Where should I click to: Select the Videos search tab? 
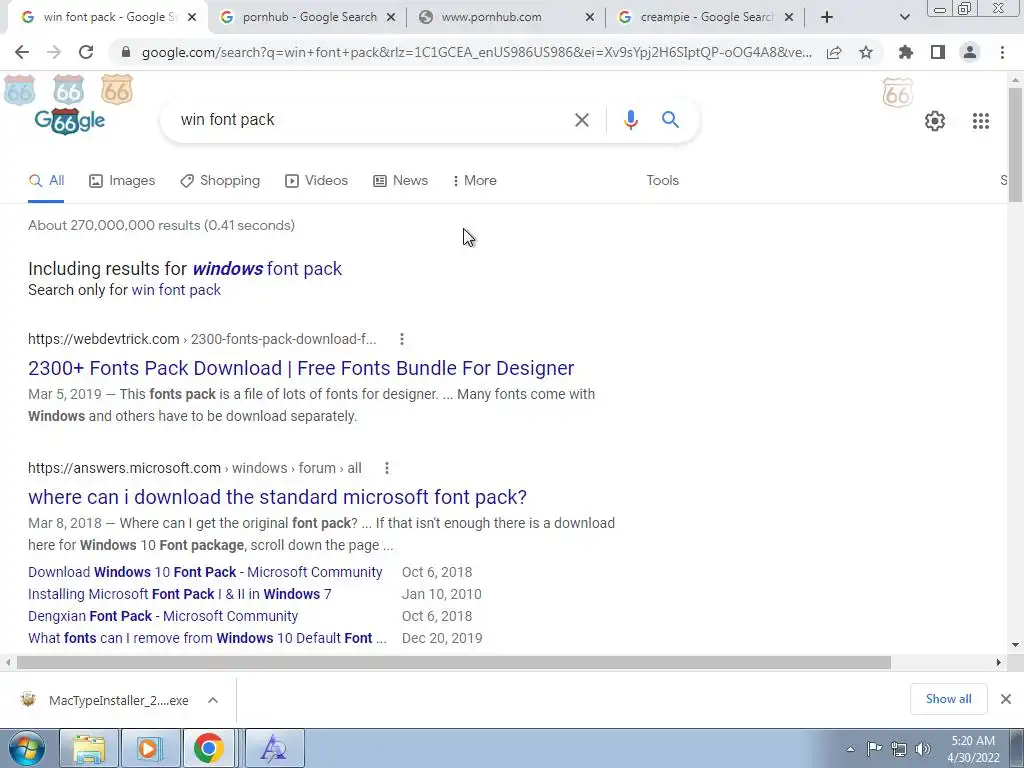pos(317,181)
